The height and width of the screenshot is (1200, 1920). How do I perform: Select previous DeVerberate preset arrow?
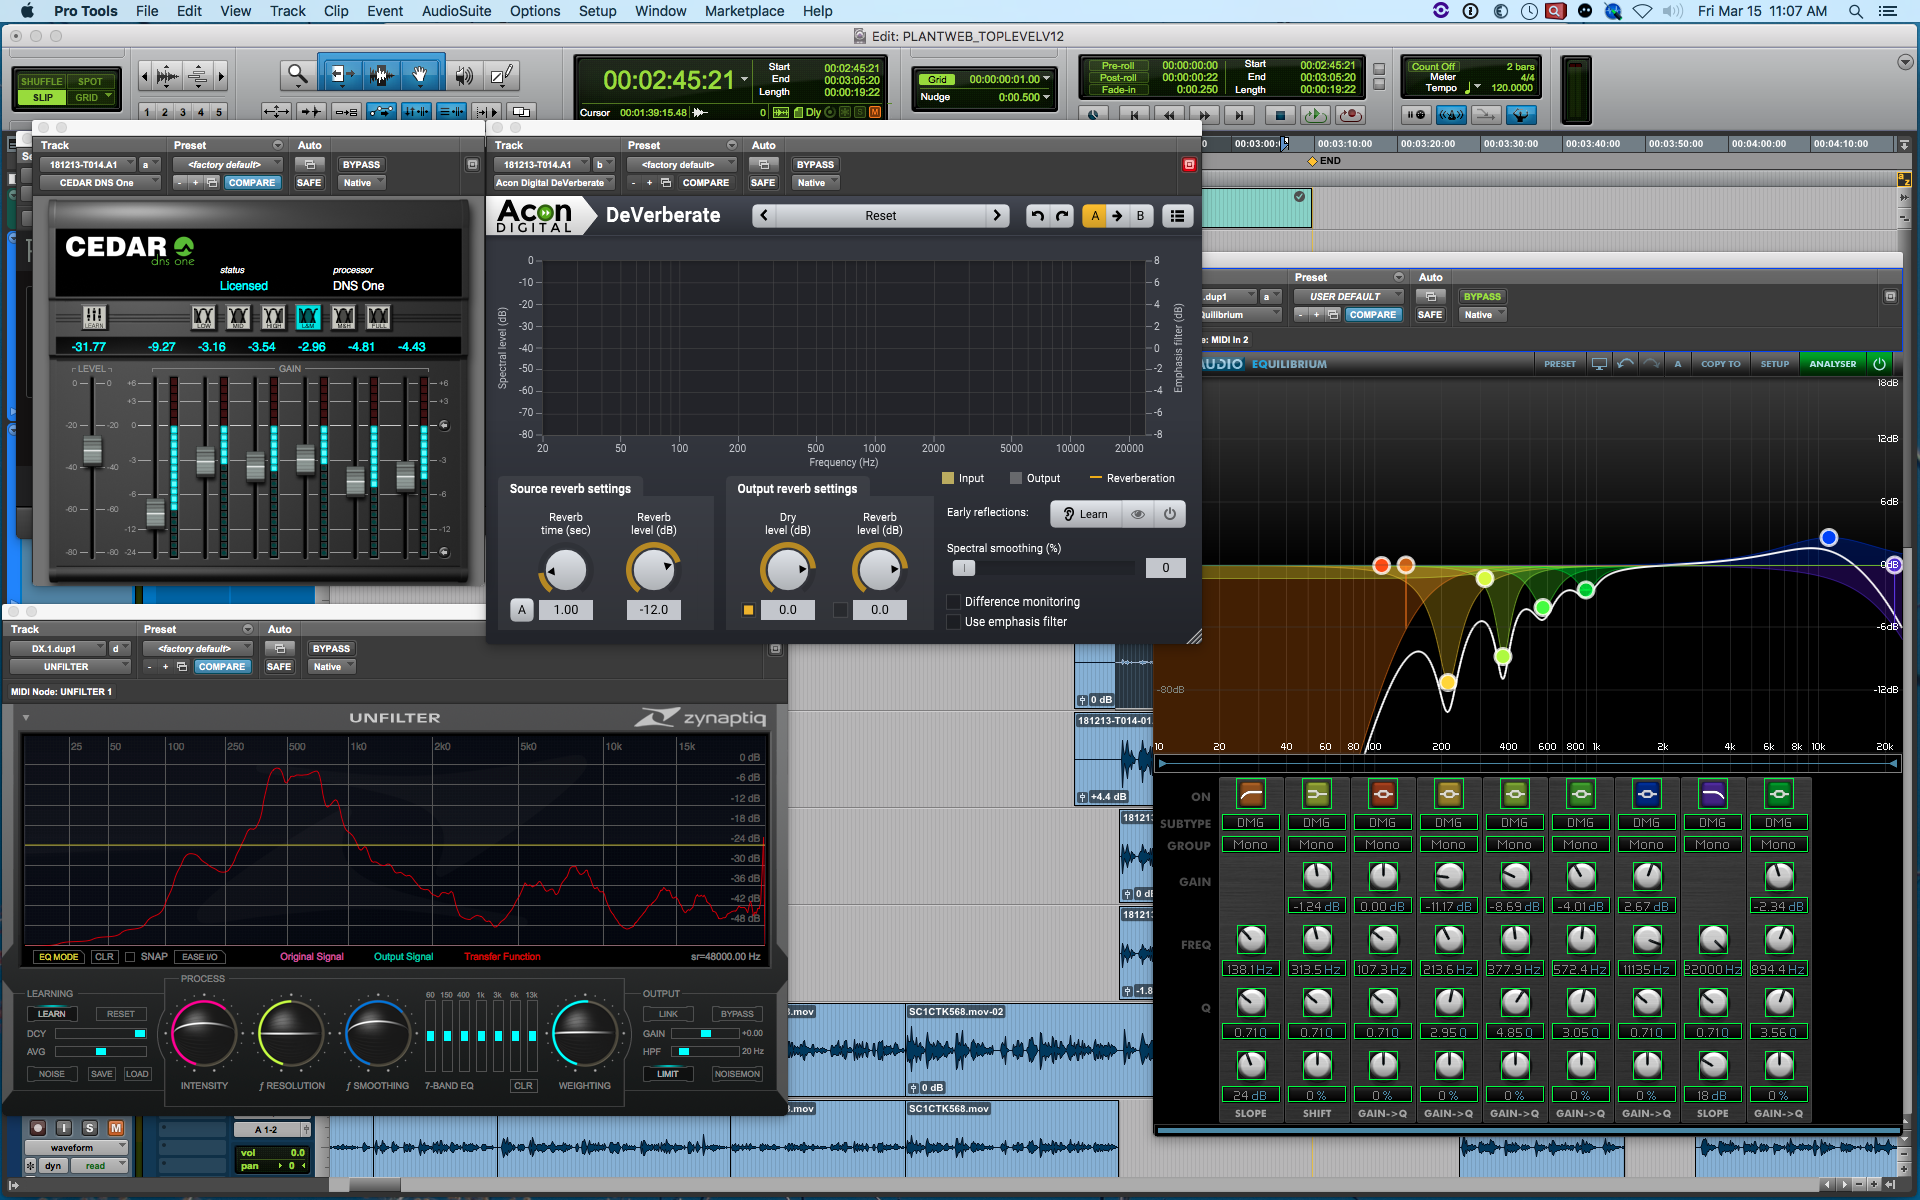tap(764, 215)
